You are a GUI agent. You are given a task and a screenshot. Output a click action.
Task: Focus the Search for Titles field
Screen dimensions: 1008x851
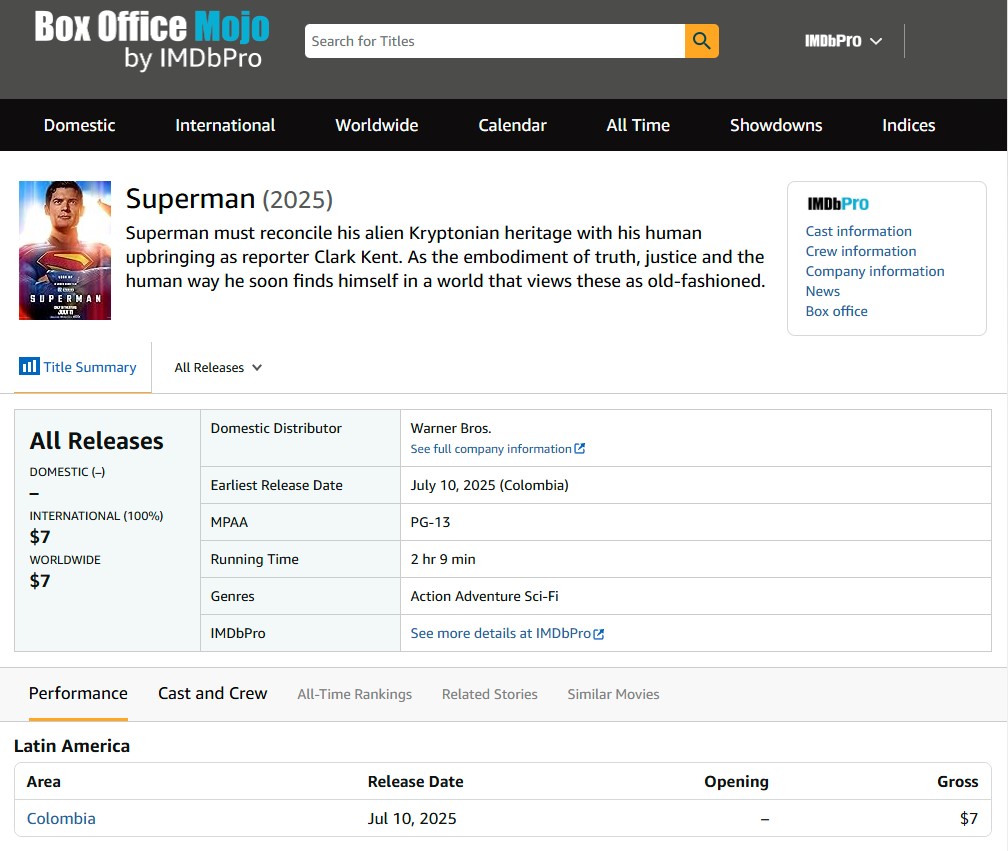coord(495,41)
